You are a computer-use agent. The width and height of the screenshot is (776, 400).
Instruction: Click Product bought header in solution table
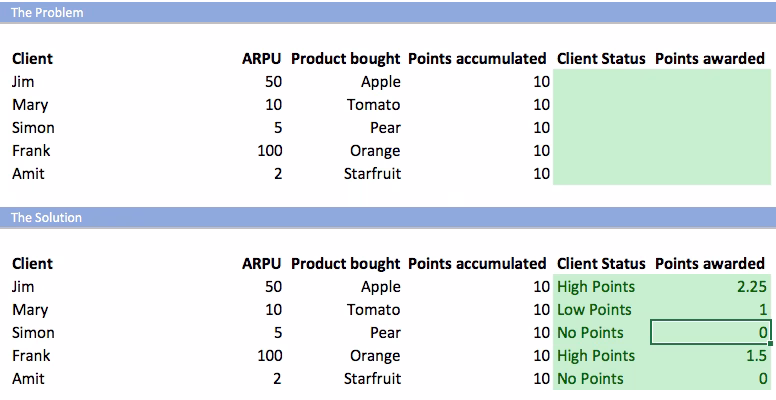tap(345, 263)
